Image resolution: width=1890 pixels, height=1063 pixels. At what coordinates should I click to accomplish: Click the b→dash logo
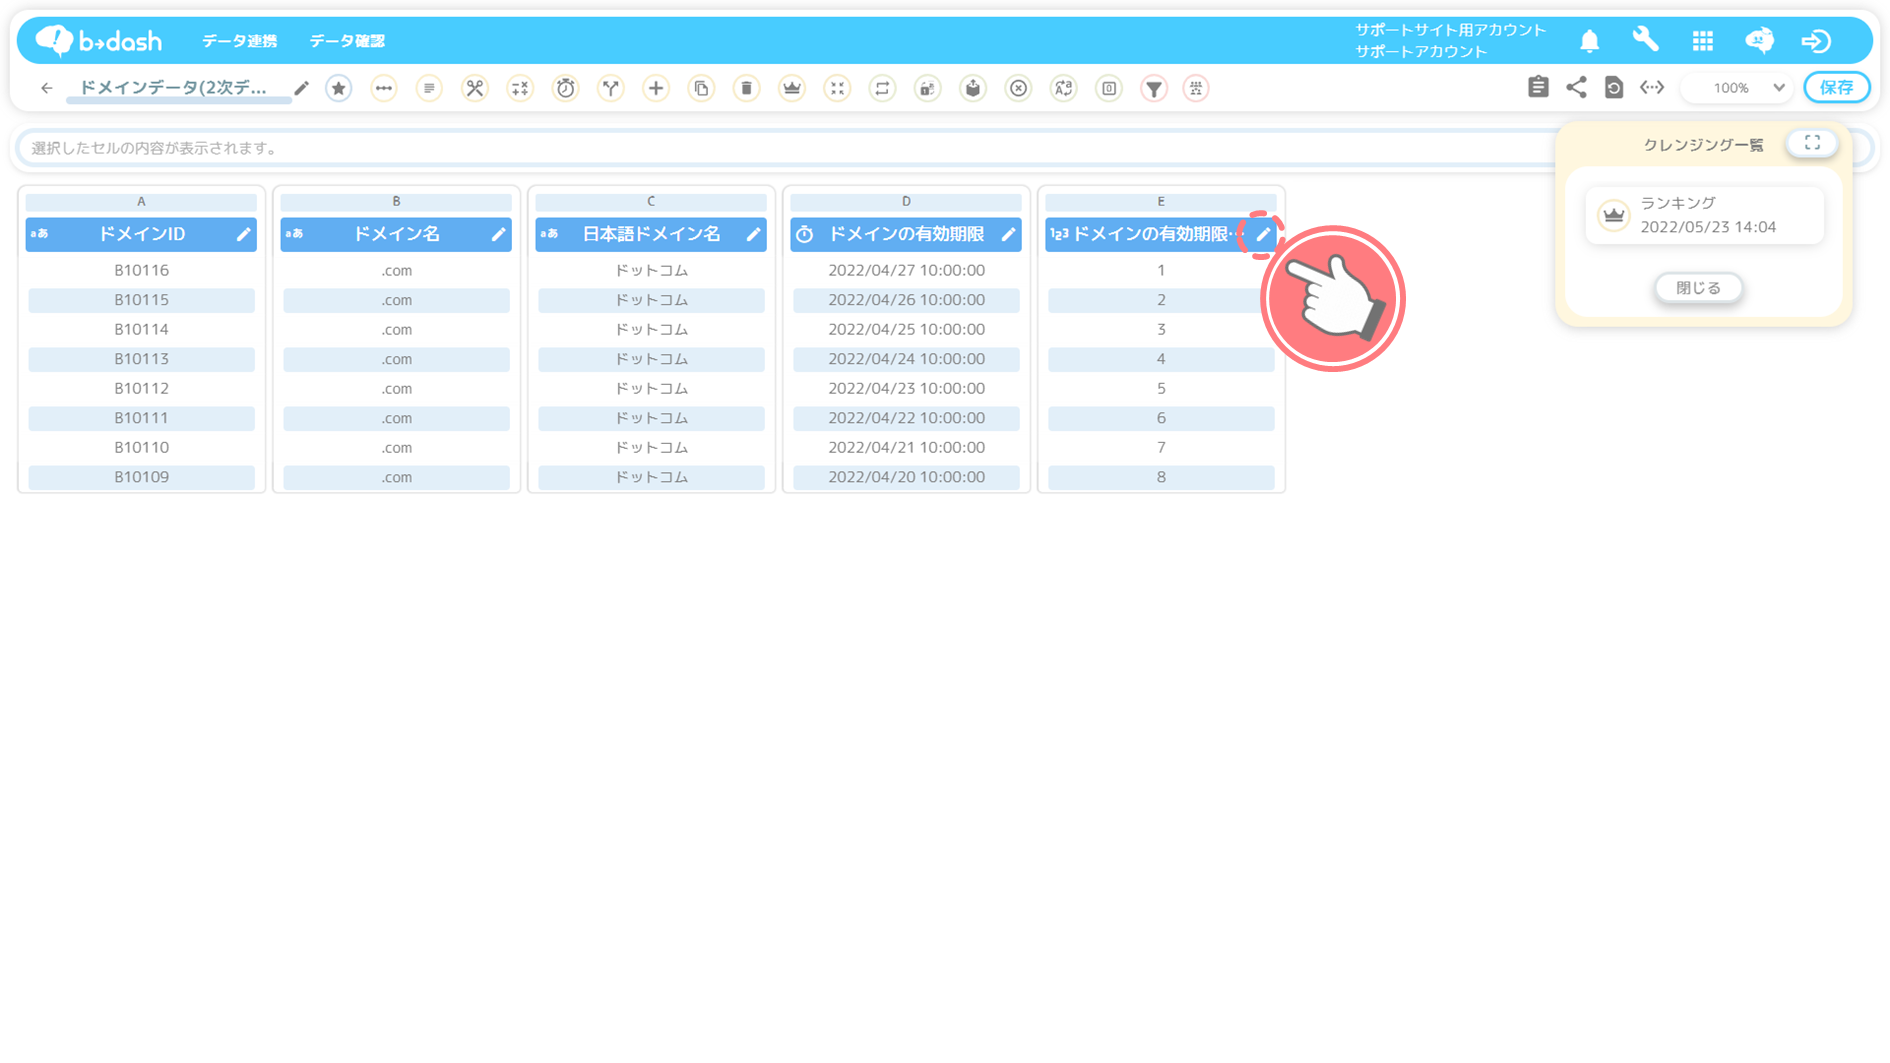(x=99, y=40)
